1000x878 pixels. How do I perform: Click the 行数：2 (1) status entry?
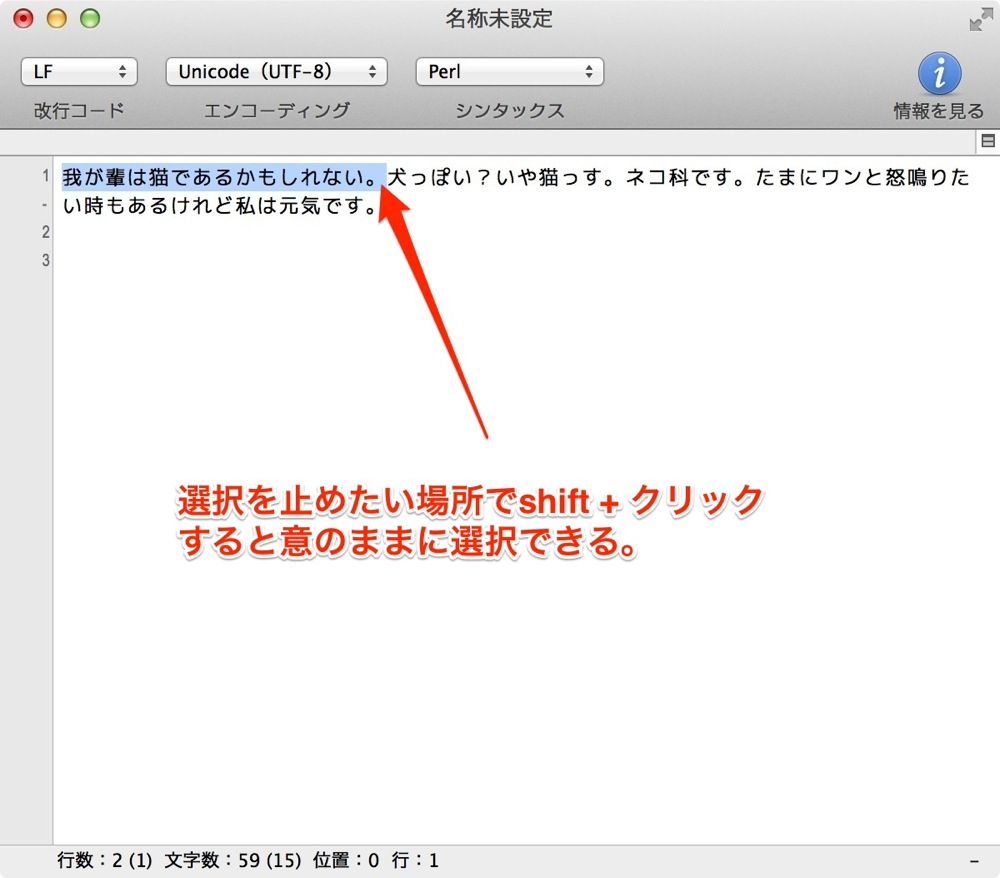(x=105, y=860)
